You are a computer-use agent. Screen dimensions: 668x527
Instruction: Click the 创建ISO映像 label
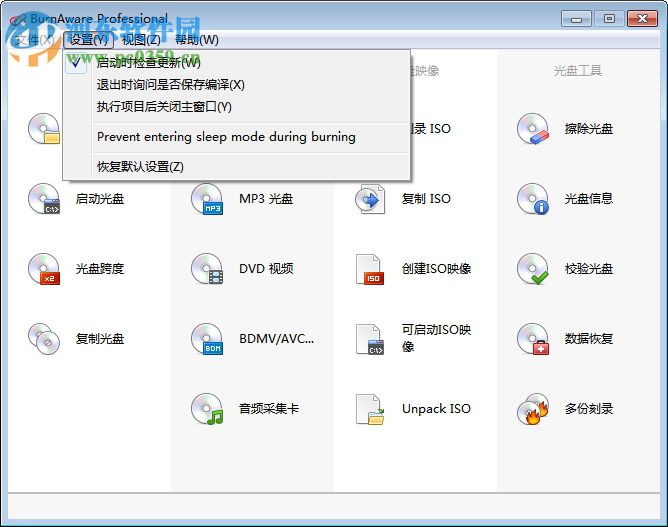436,269
